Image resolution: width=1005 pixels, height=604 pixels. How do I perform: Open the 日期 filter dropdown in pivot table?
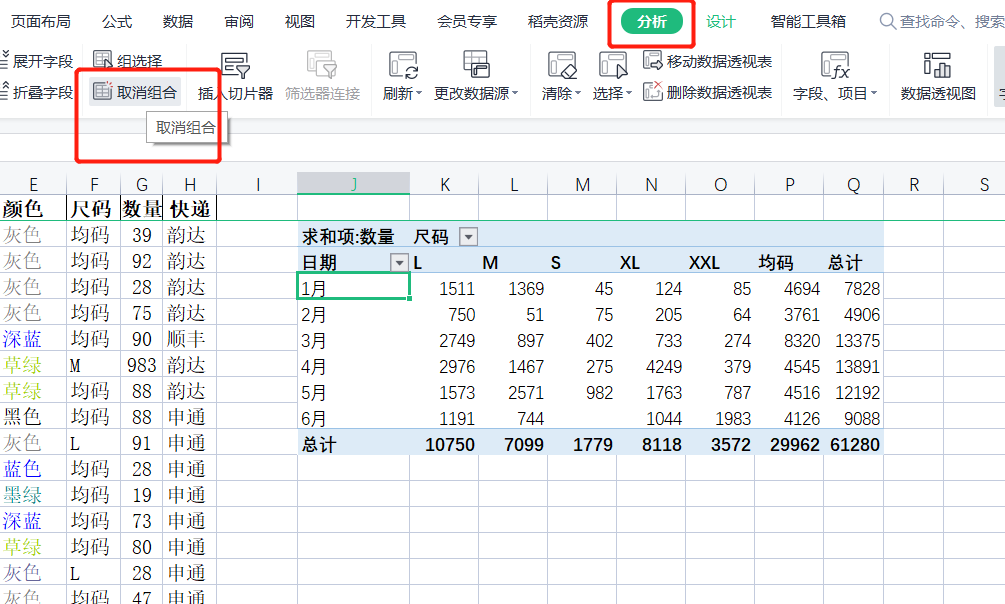400,262
